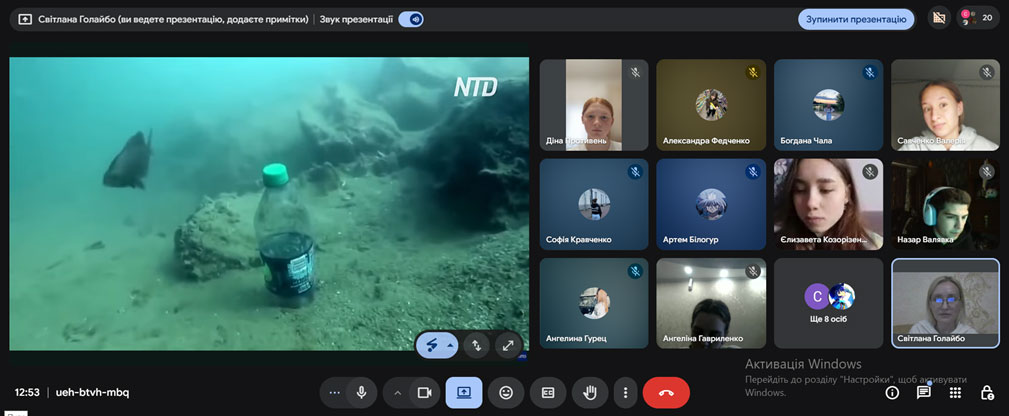
Task: Raise your hand
Action: pos(590,393)
